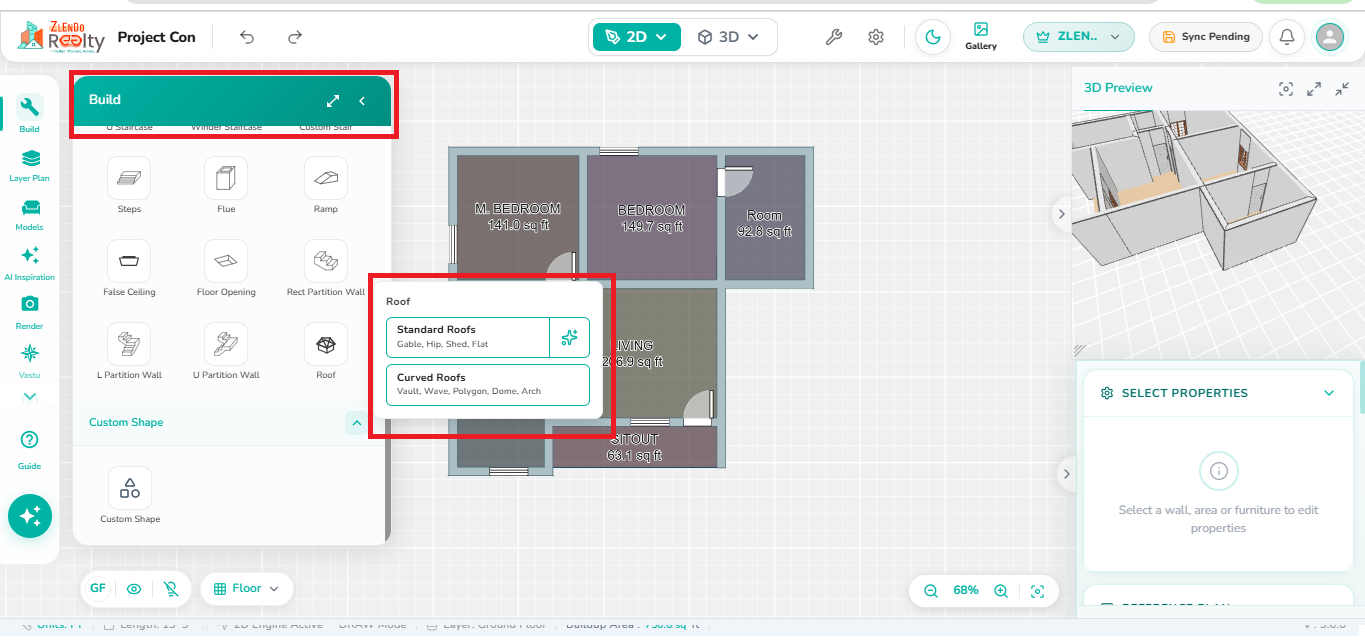Select the L Partition Wall element
The width and height of the screenshot is (1365, 641).
point(129,351)
